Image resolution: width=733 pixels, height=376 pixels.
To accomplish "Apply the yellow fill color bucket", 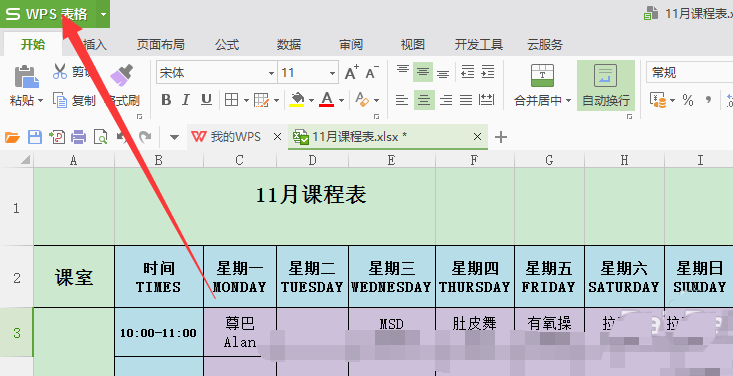I will point(297,100).
